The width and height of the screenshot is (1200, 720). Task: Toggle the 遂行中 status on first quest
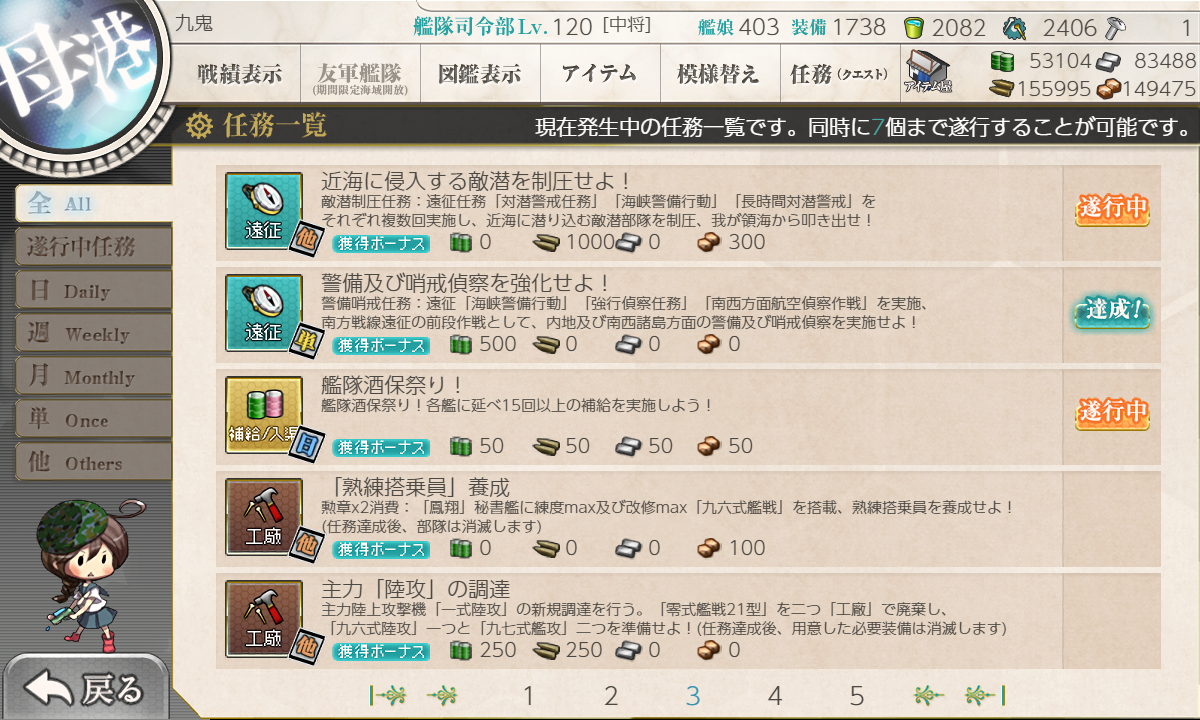(1111, 210)
